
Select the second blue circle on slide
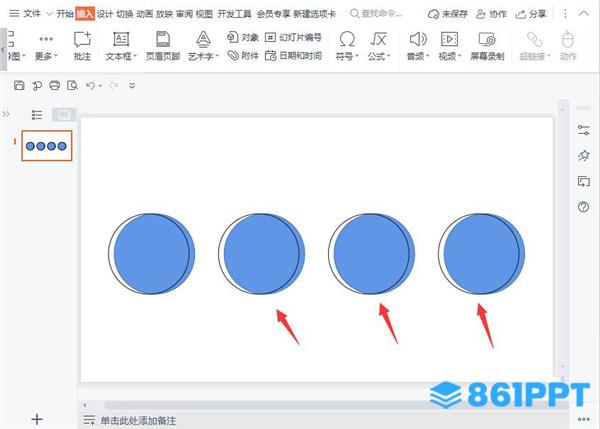click(x=262, y=254)
